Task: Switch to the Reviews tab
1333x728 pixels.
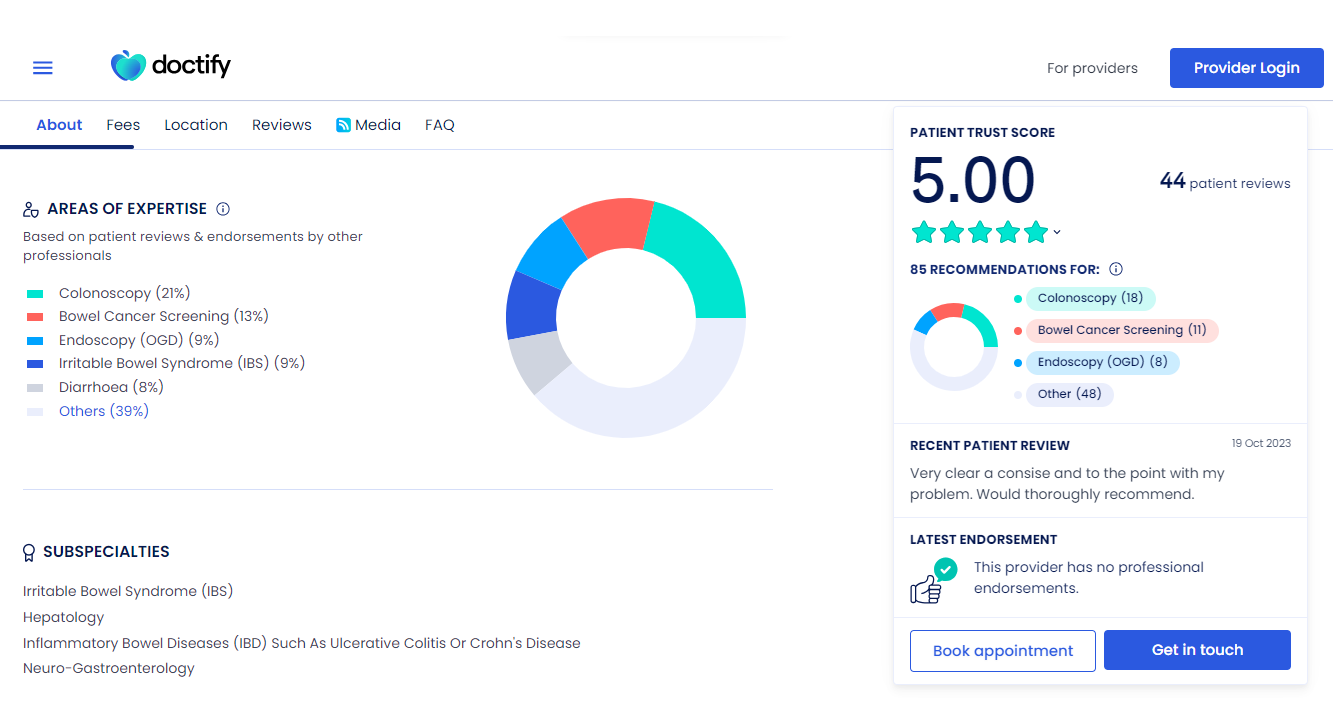Action: click(281, 124)
